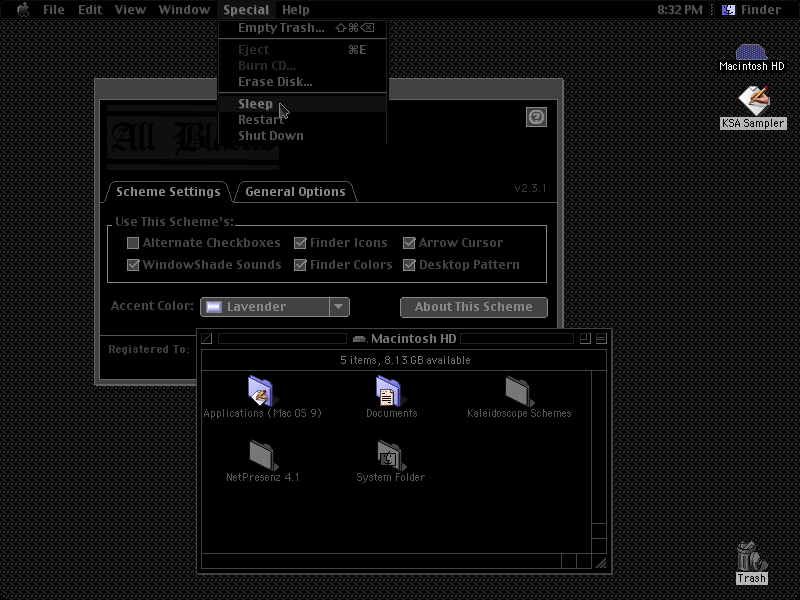Open the File menu
800x600 pixels.
coord(54,10)
